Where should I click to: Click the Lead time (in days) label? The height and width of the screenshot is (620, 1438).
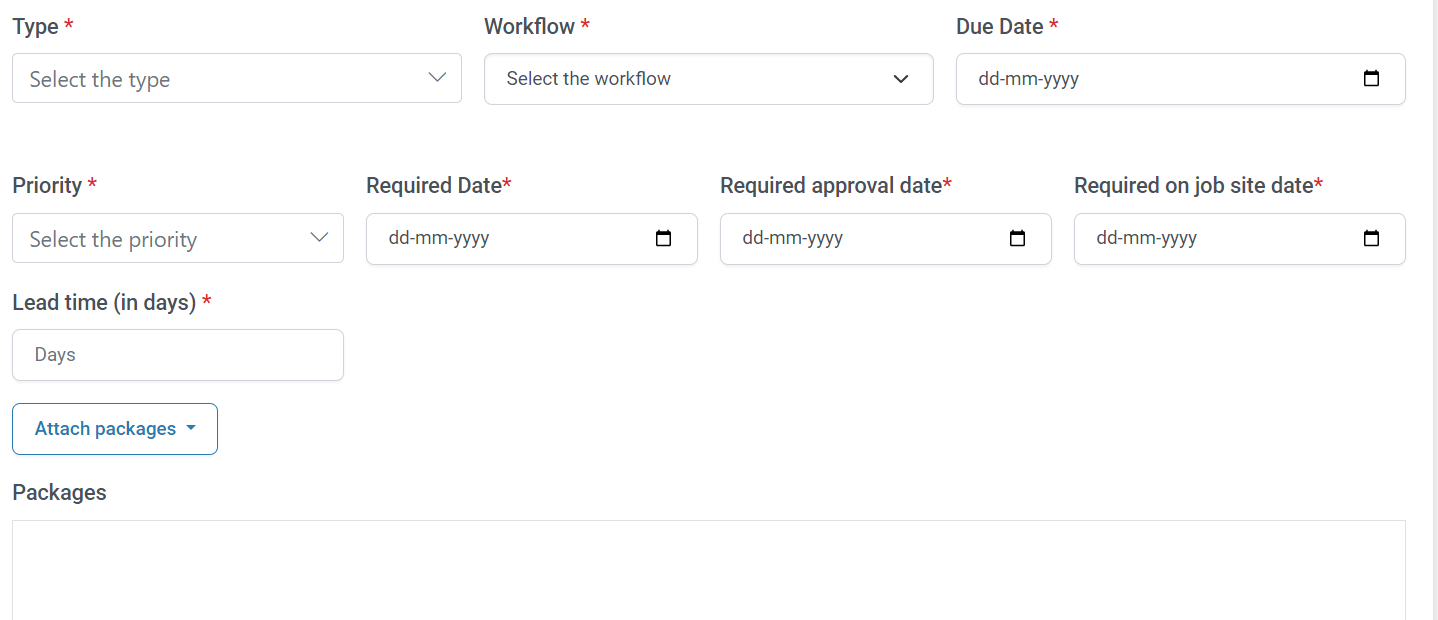[104, 302]
